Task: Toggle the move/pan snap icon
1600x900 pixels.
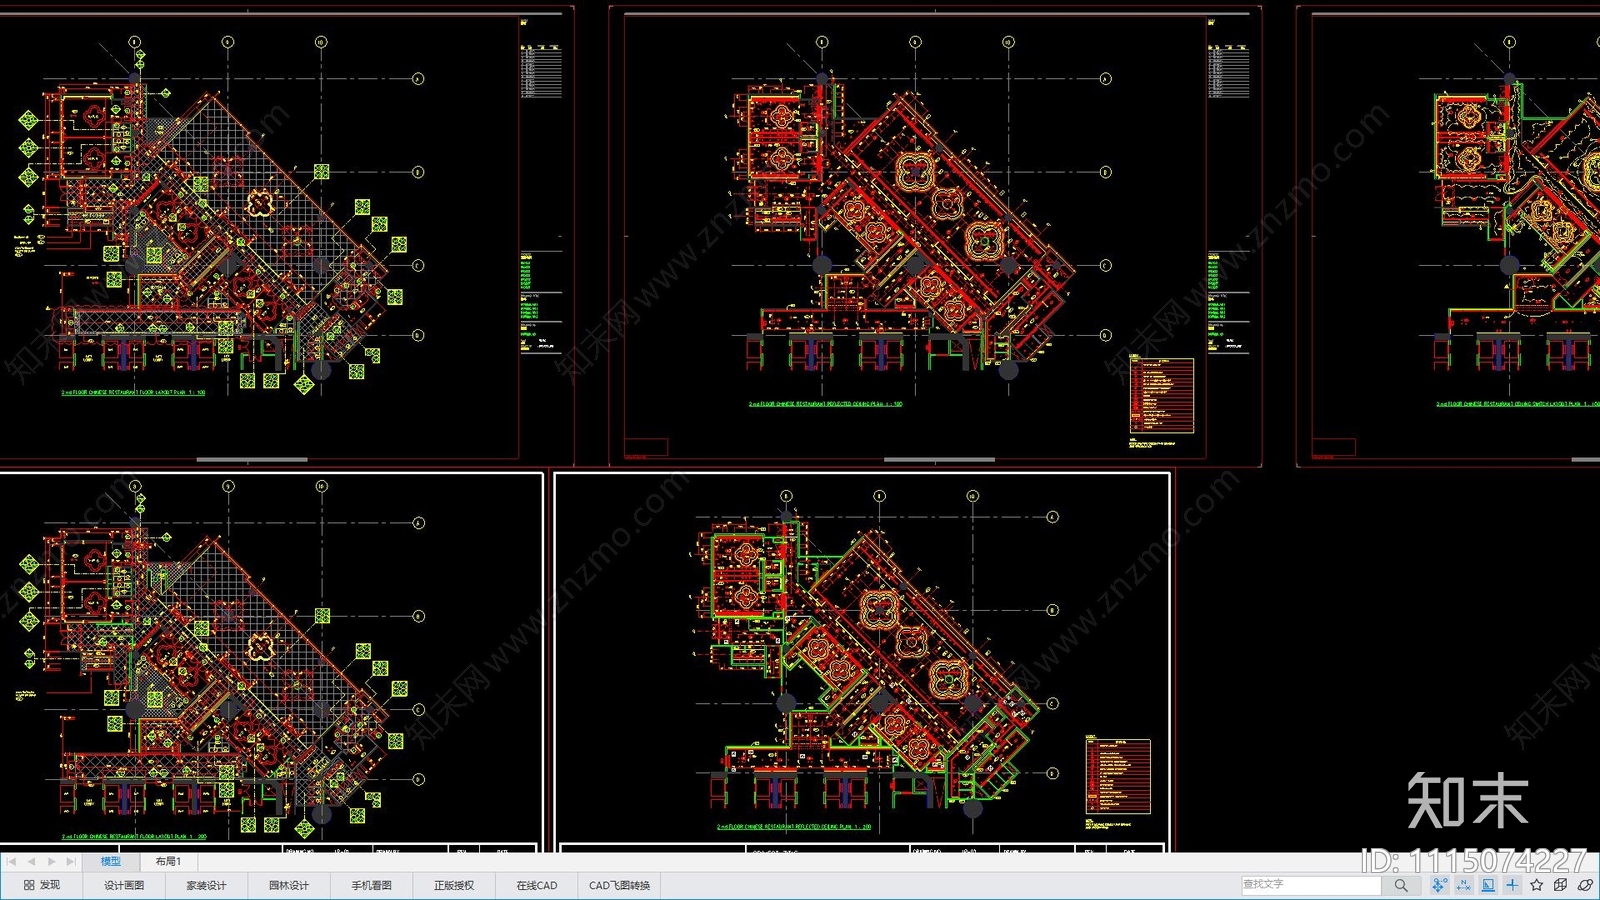Action: coord(1439,885)
